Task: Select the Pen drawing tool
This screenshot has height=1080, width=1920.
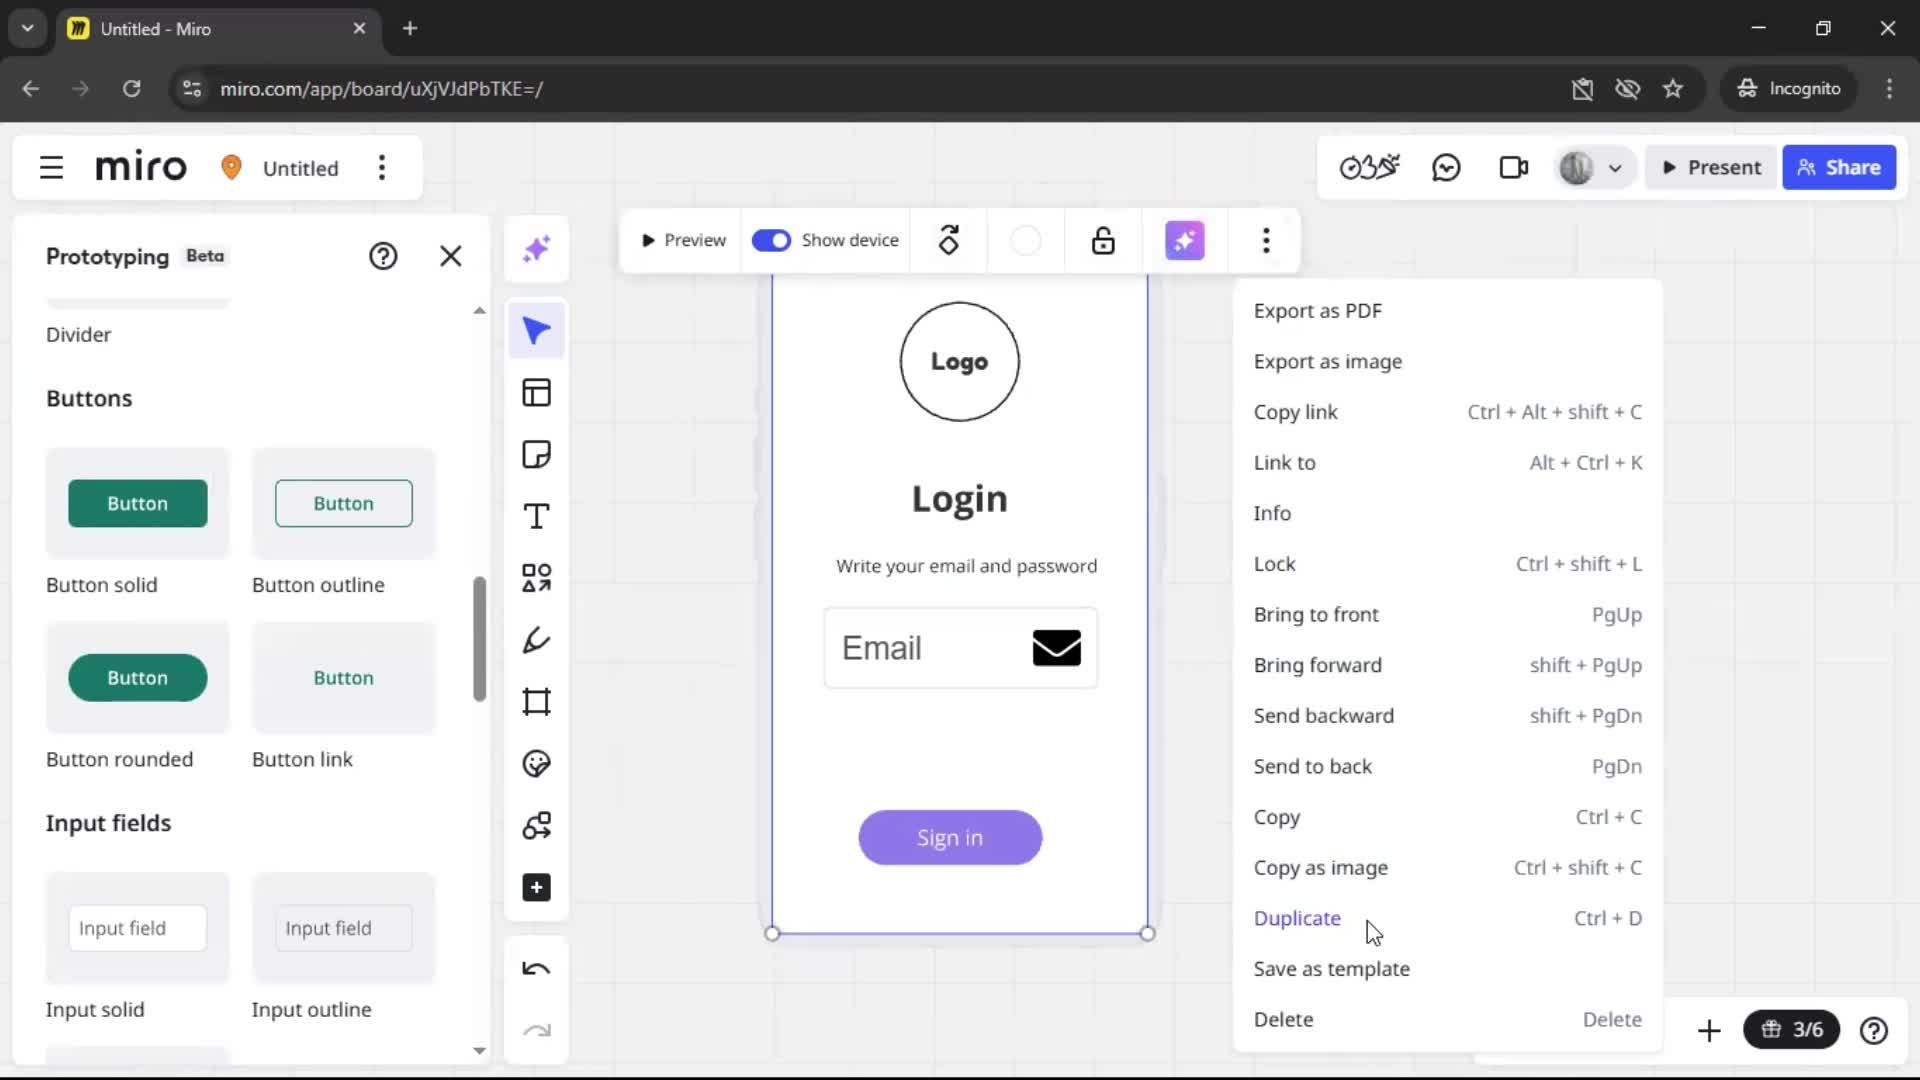Action: click(537, 640)
